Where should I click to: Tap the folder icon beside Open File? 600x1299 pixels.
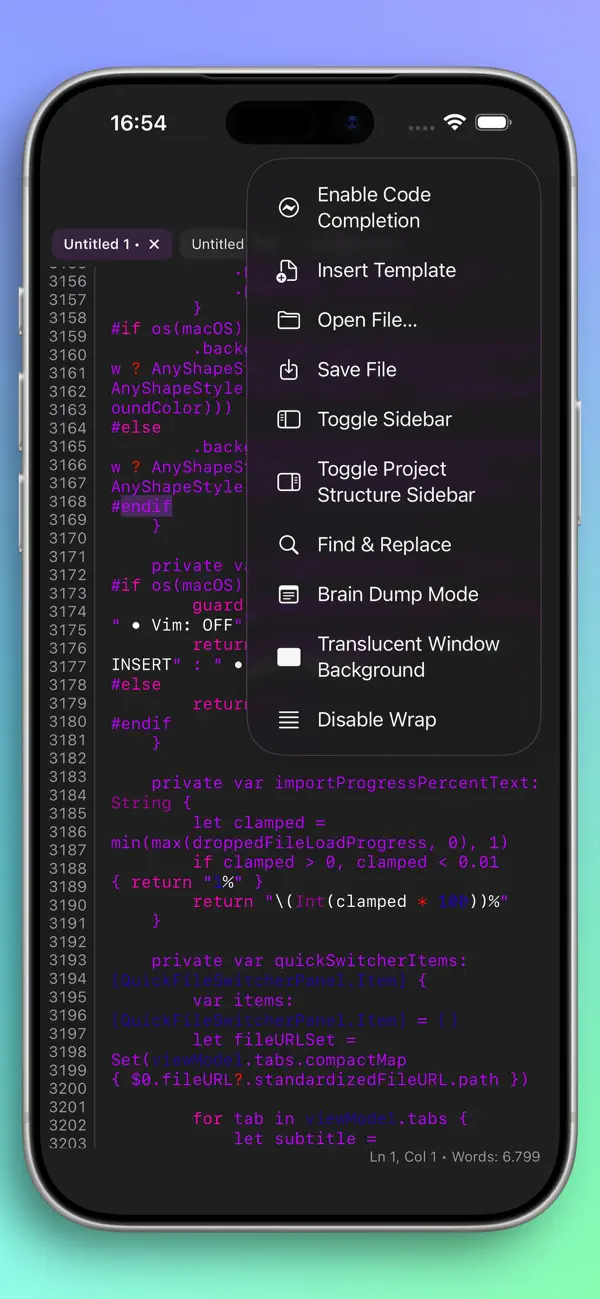pyautogui.click(x=288, y=320)
